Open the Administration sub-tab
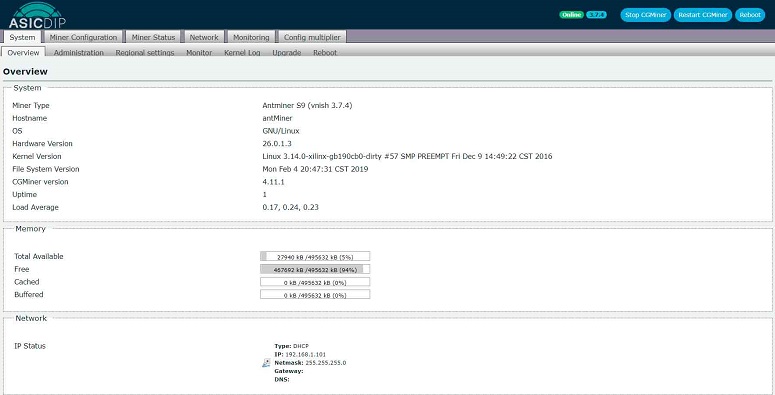This screenshot has height=395, width=775. click(79, 52)
